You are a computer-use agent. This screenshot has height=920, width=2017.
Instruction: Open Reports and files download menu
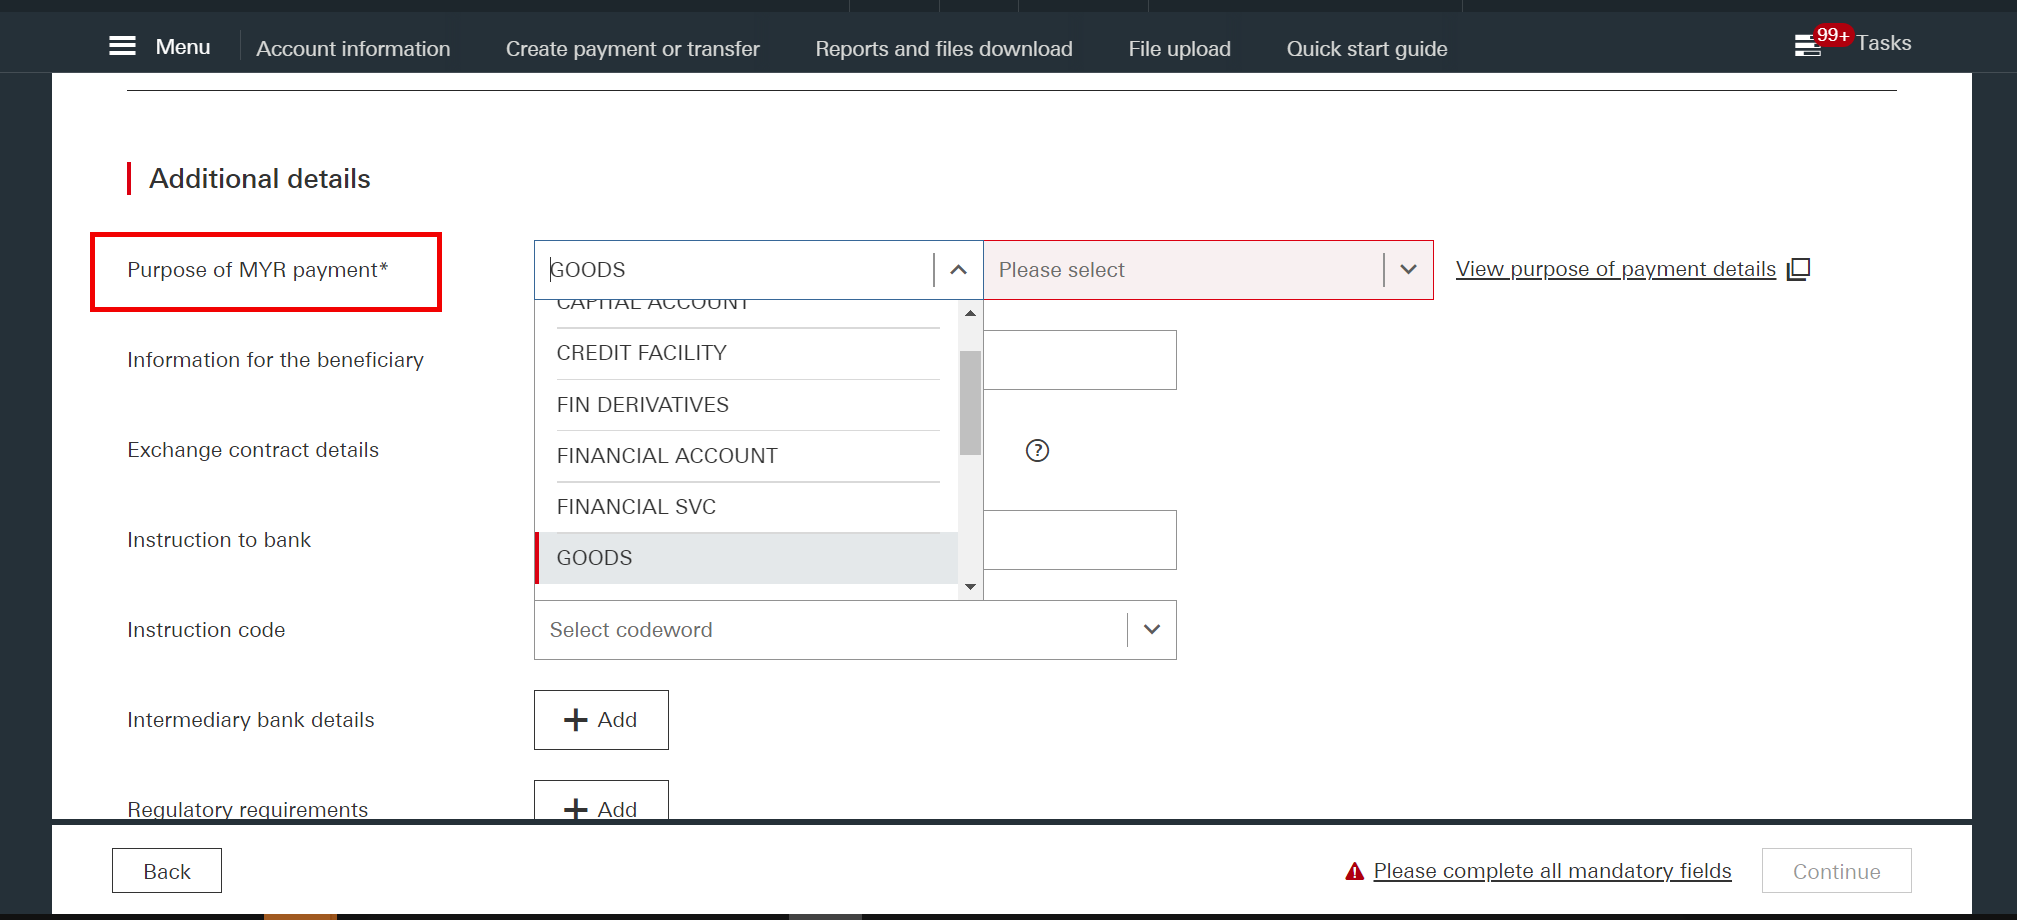(x=943, y=48)
